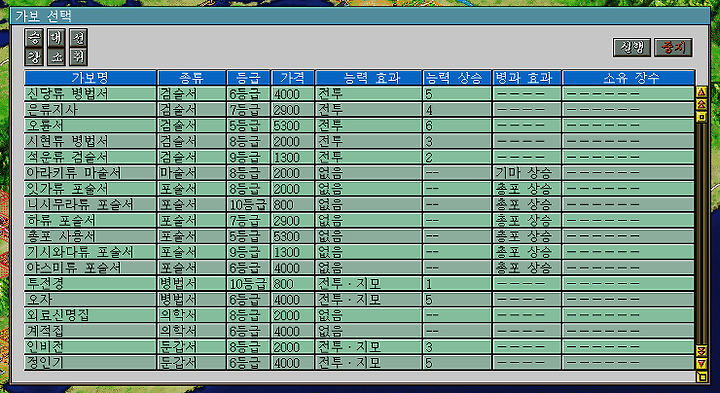Sort by the 가보명 column header
This screenshot has height=393, width=720.
(x=90, y=78)
